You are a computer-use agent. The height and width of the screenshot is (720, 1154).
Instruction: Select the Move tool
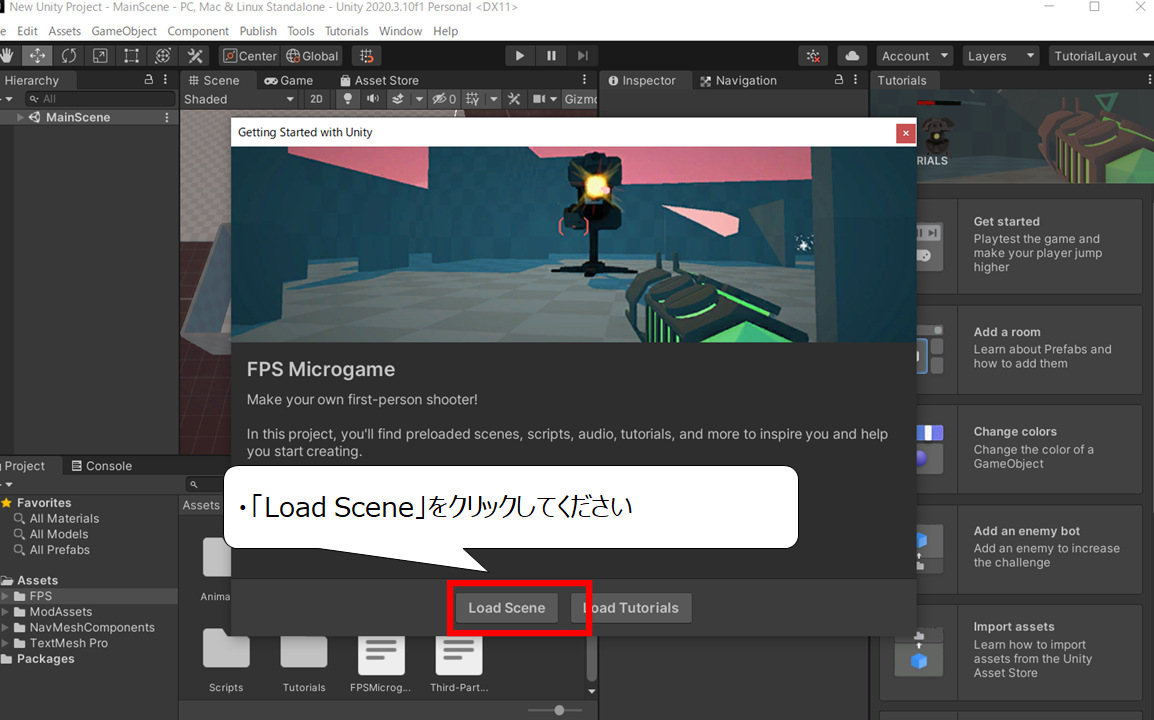[x=37, y=56]
